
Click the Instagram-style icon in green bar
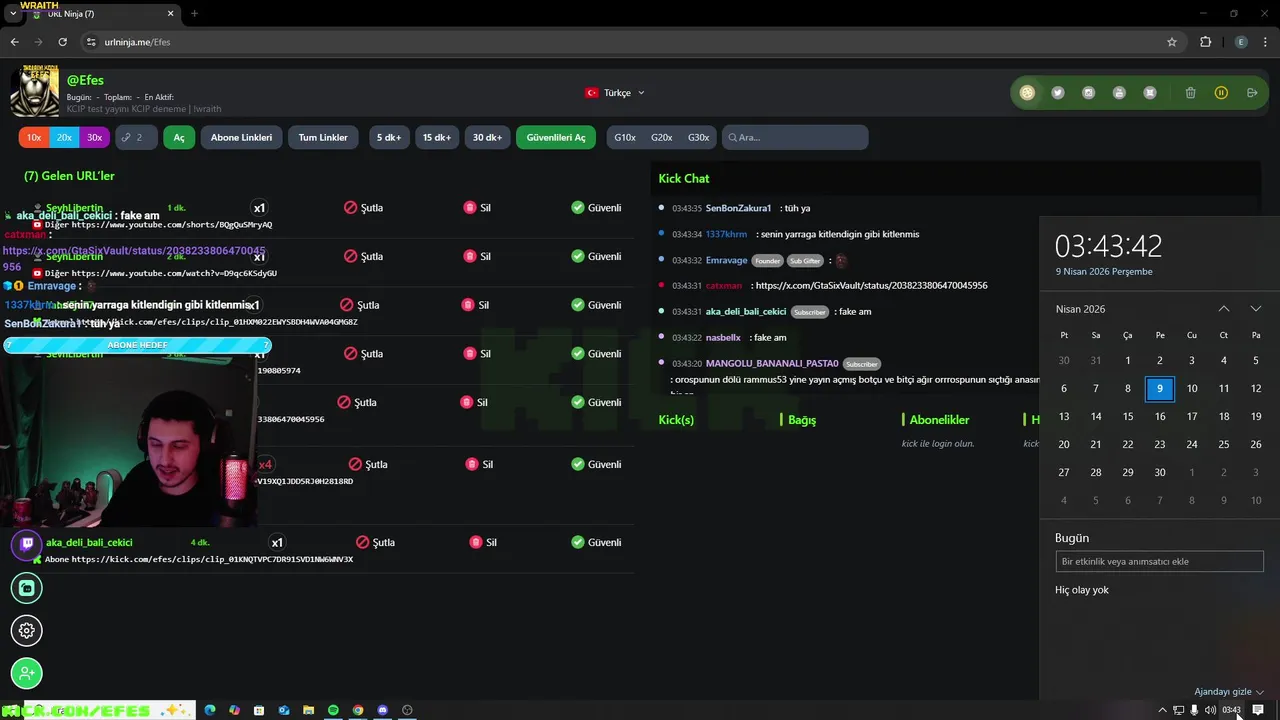coord(1089,93)
